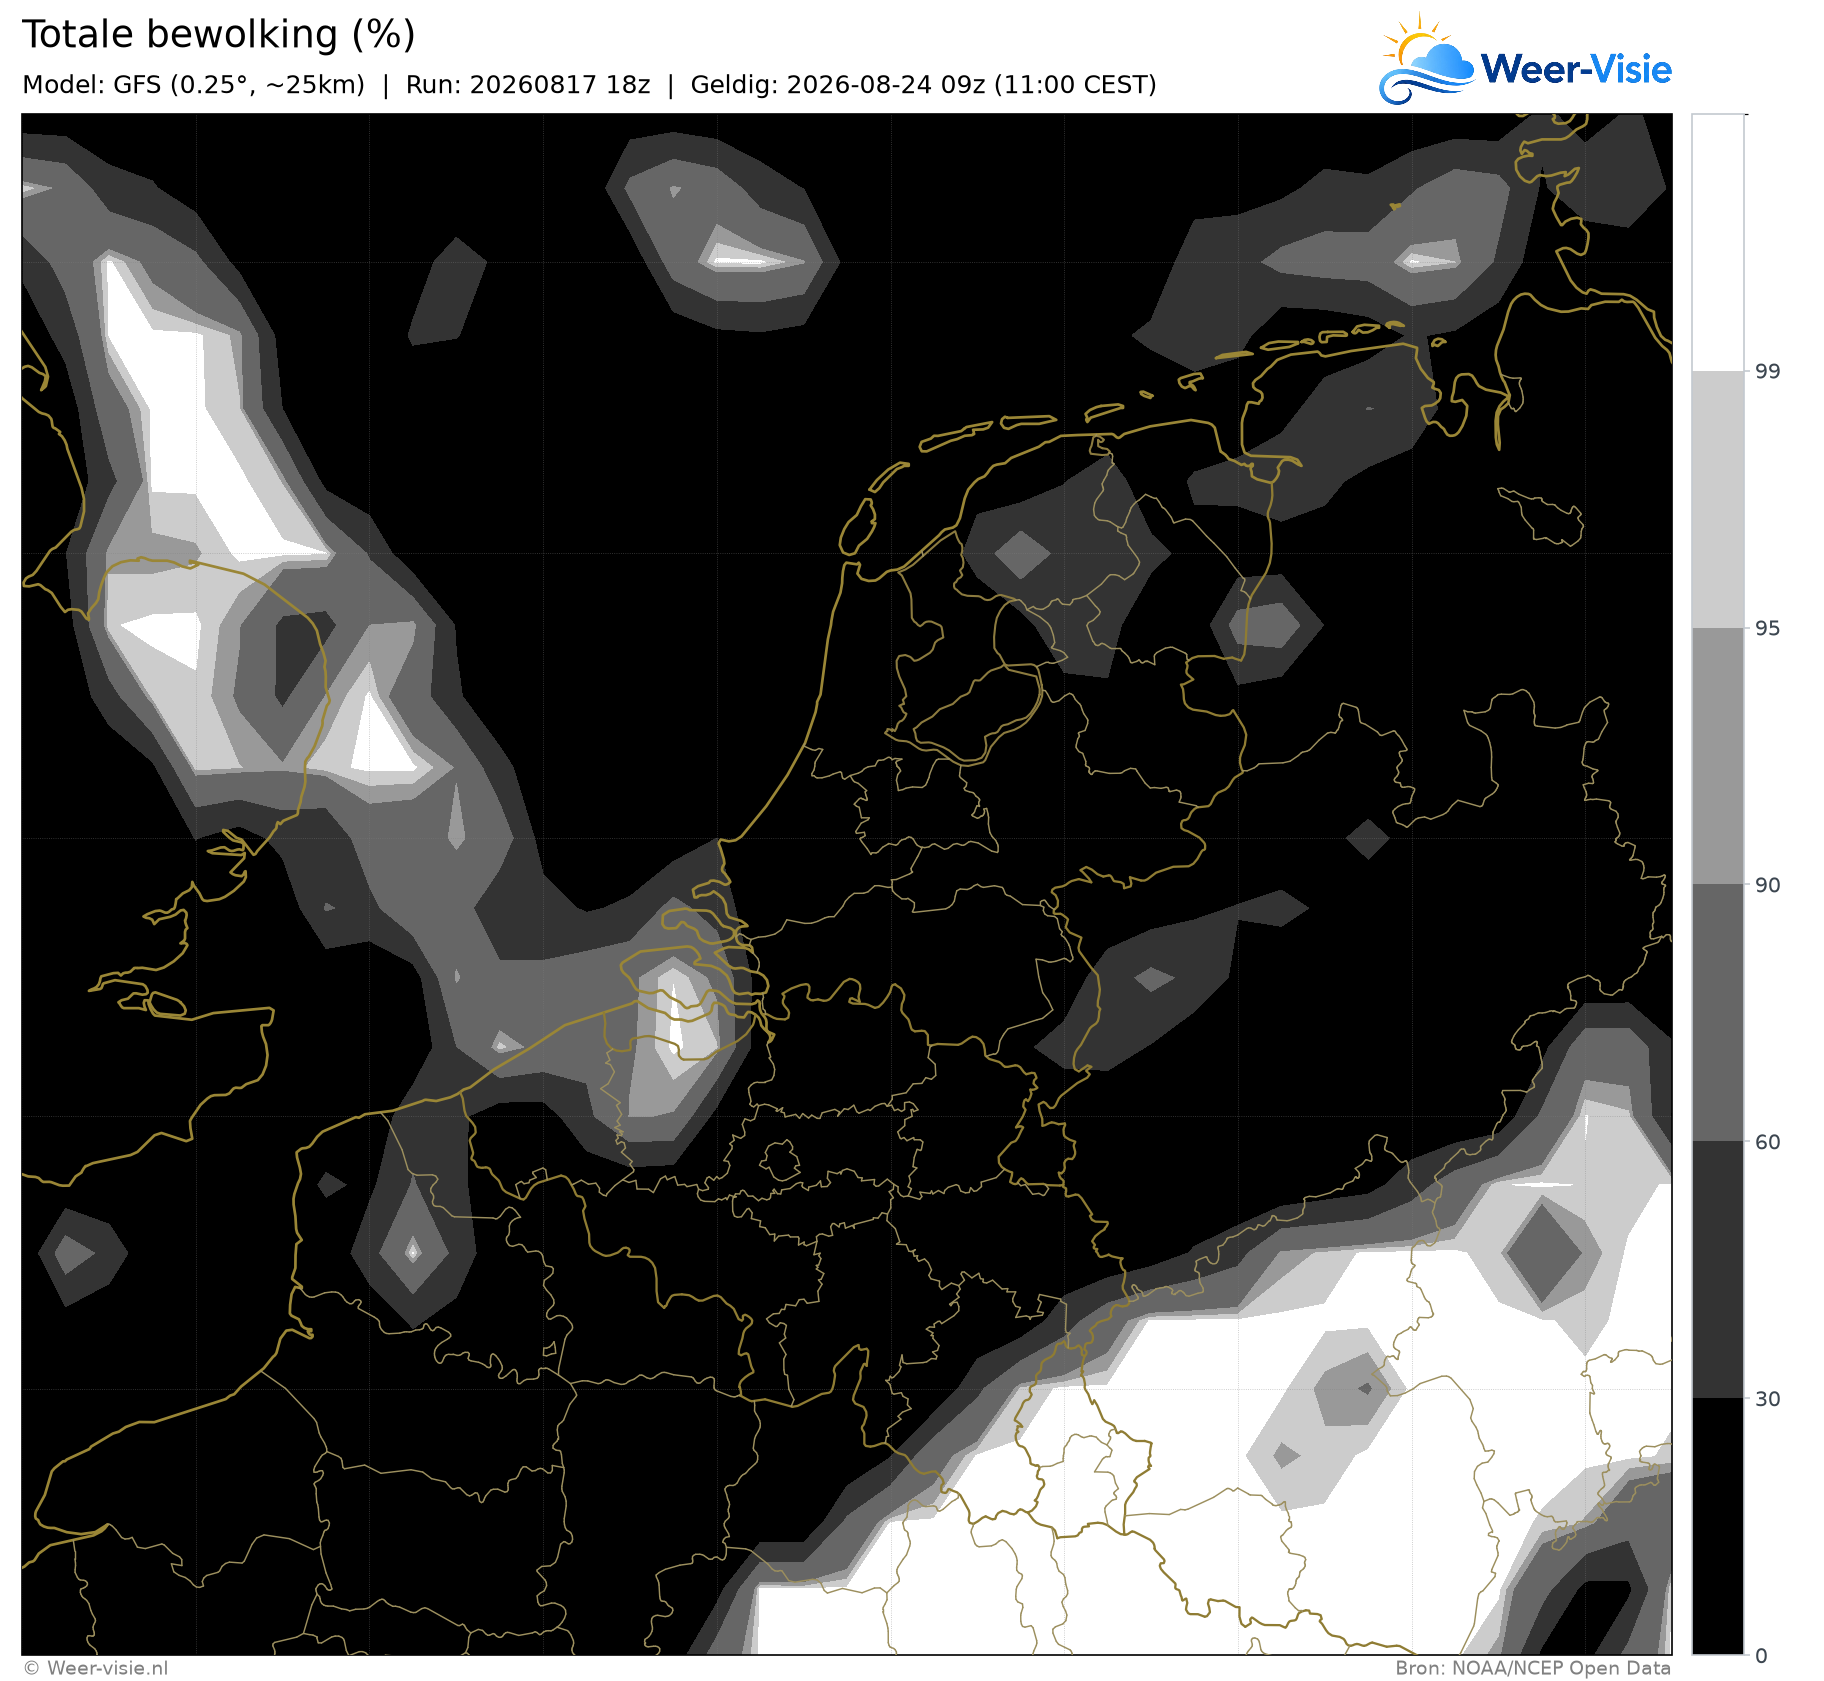Select the light gray 95-99 colorbar segment
Viewport: 1824px width, 1681px height.
click(1718, 500)
